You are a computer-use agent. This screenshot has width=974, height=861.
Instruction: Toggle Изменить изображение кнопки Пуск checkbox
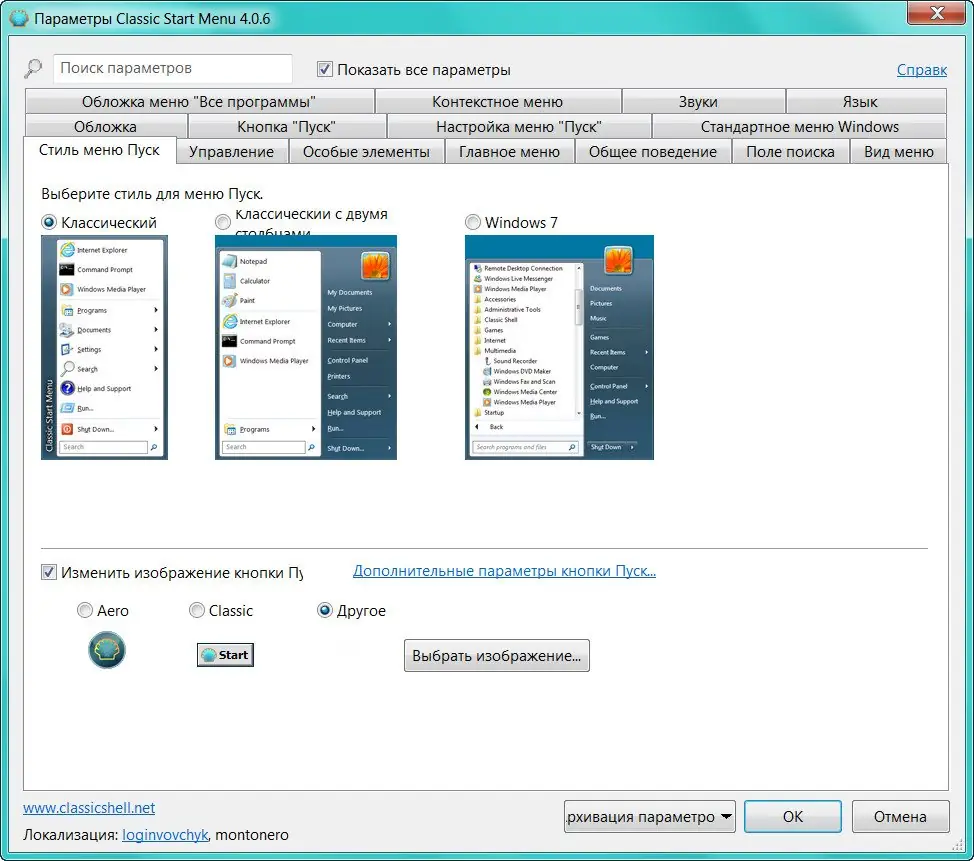pos(48,572)
